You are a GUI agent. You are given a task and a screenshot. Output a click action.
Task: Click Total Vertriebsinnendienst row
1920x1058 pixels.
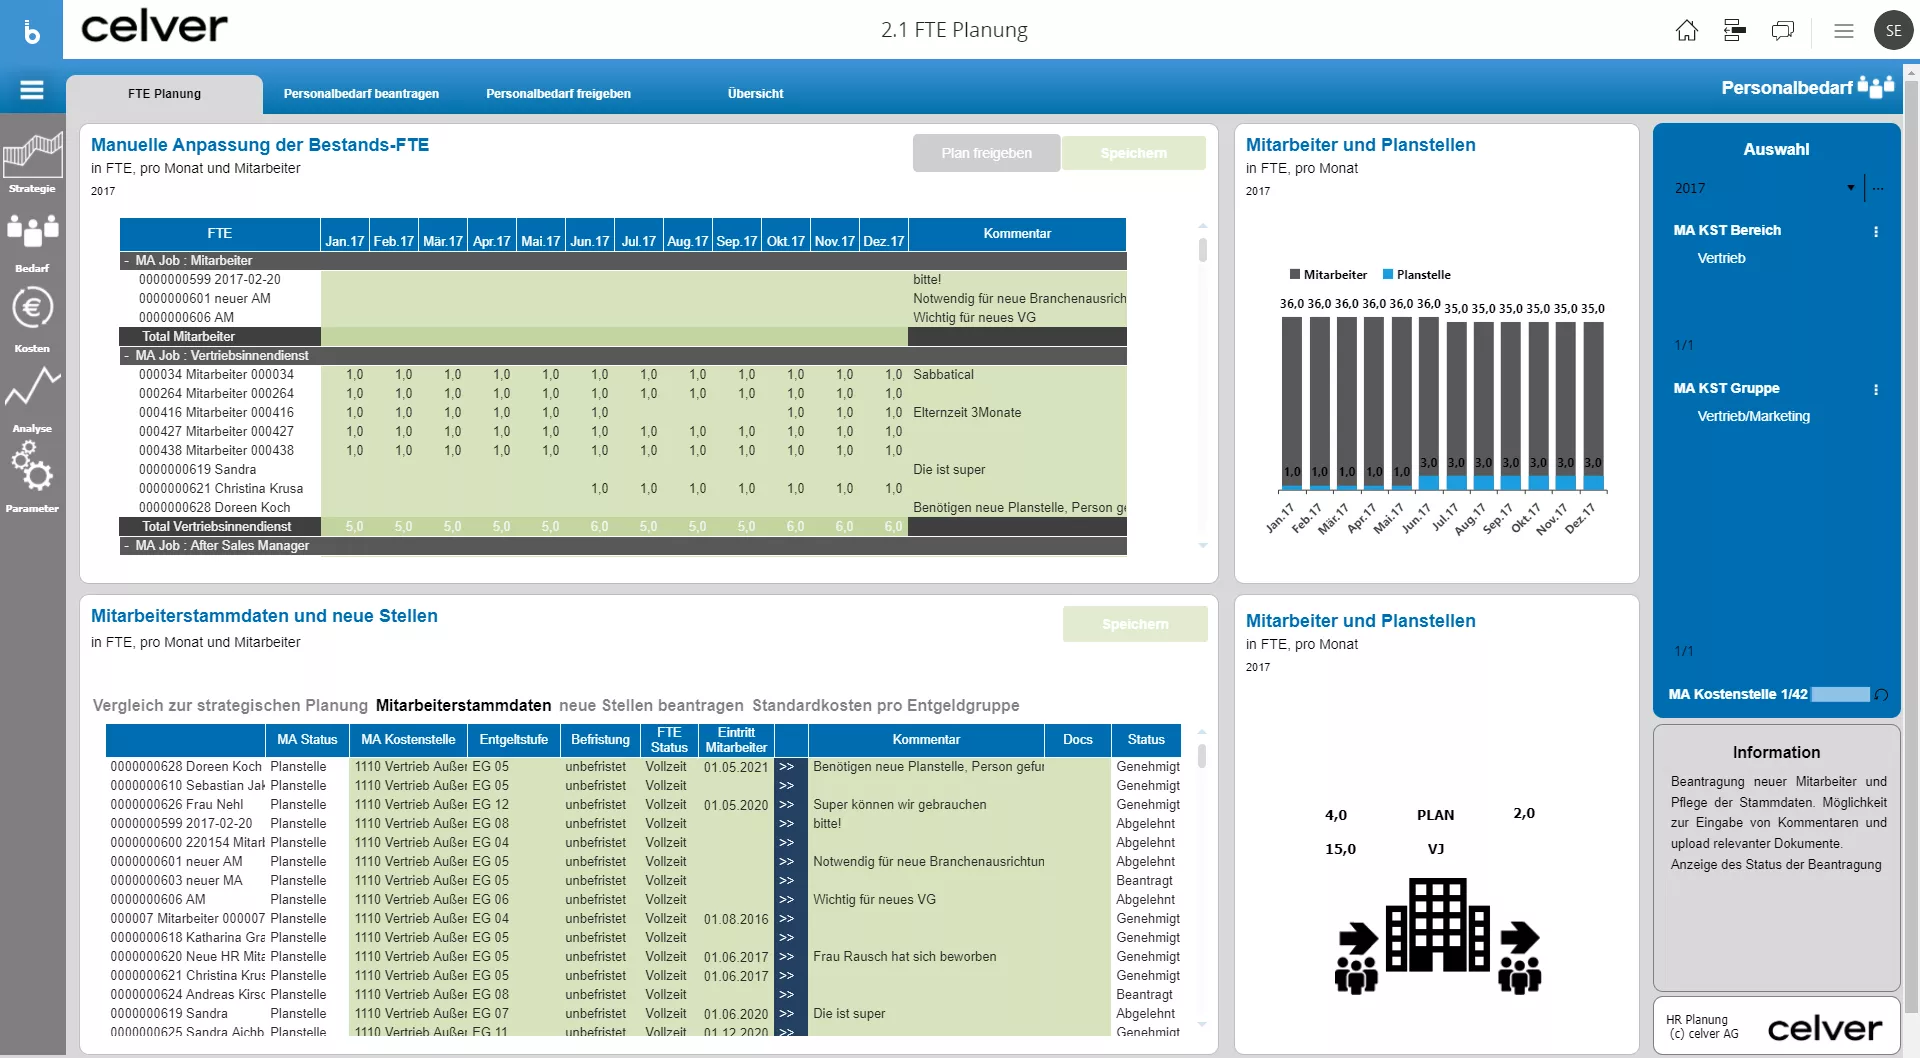[x=622, y=527]
